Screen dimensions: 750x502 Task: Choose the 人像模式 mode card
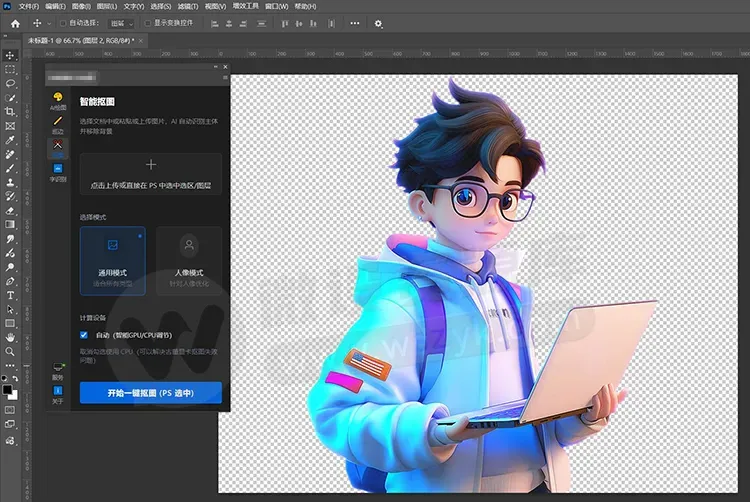(189, 261)
